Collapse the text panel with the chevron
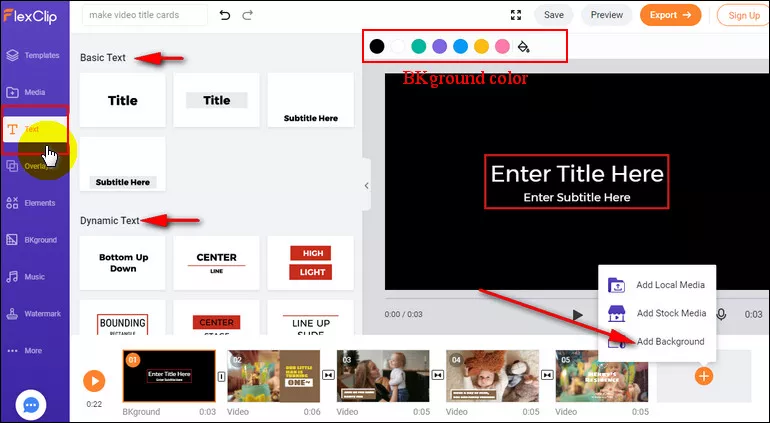The height and width of the screenshot is (423, 770). [x=366, y=185]
